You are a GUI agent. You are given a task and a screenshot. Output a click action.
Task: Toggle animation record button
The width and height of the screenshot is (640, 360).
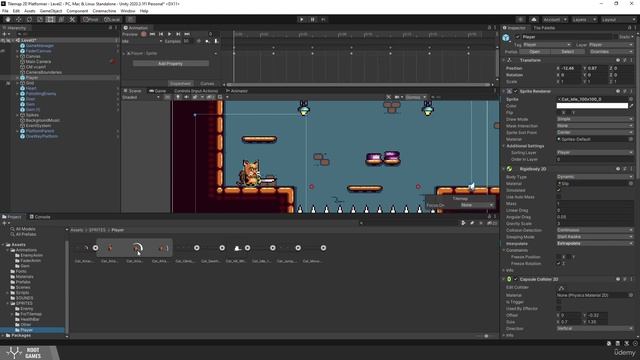pos(144,34)
